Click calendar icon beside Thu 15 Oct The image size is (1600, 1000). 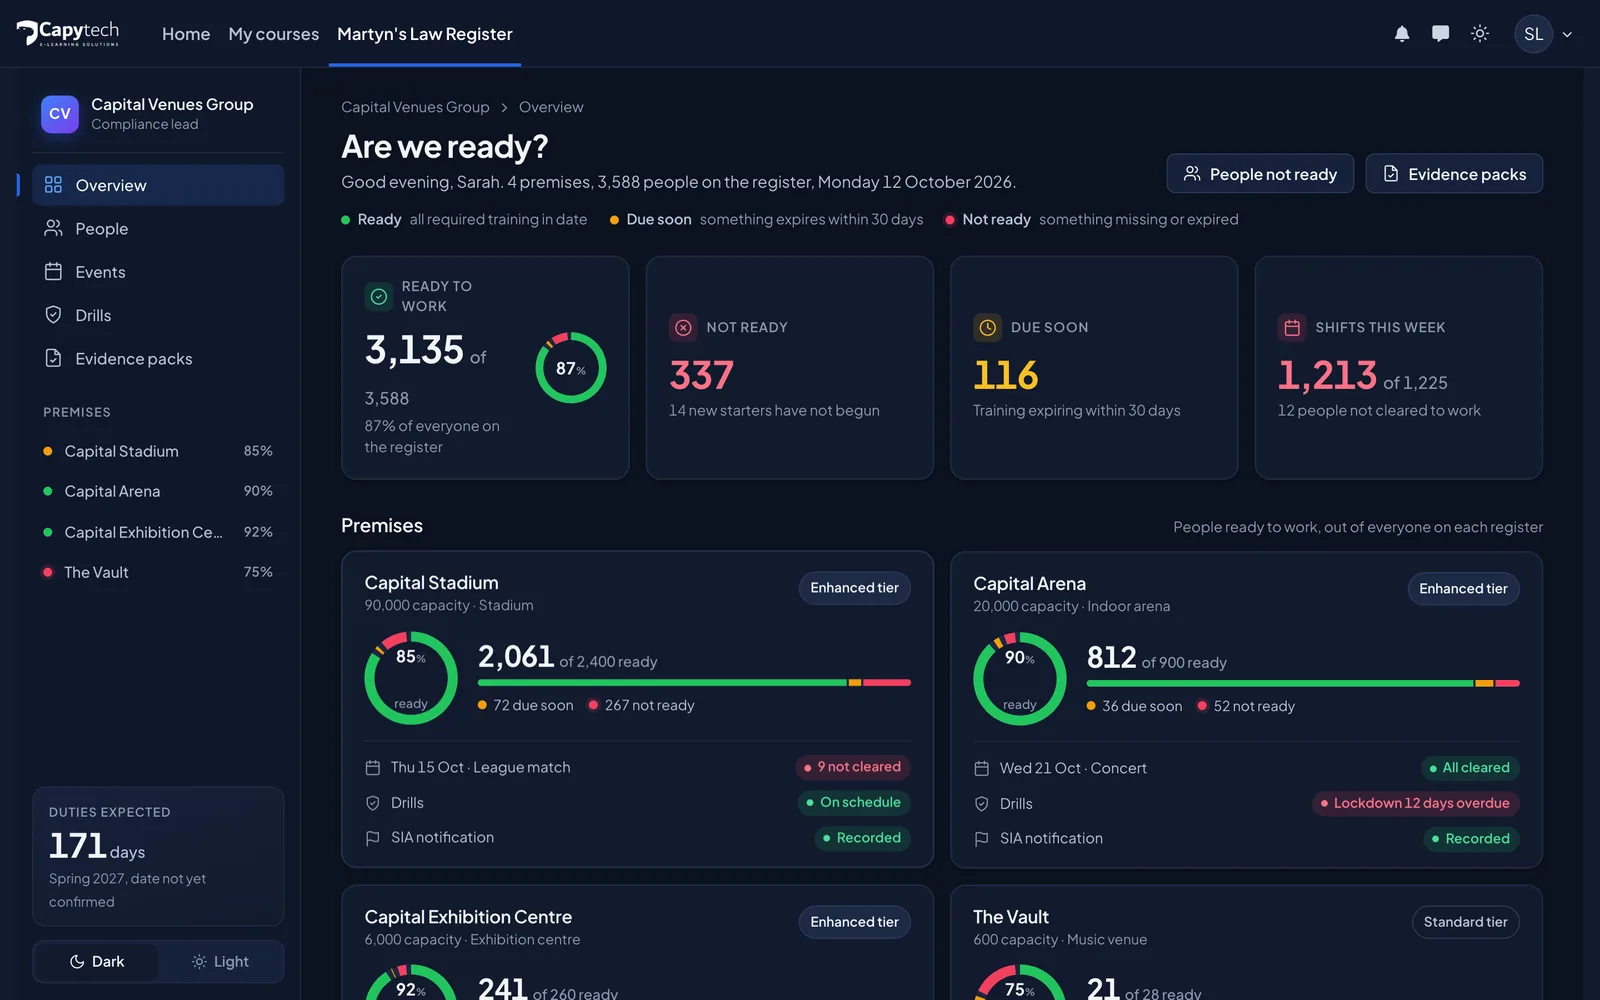(x=373, y=768)
